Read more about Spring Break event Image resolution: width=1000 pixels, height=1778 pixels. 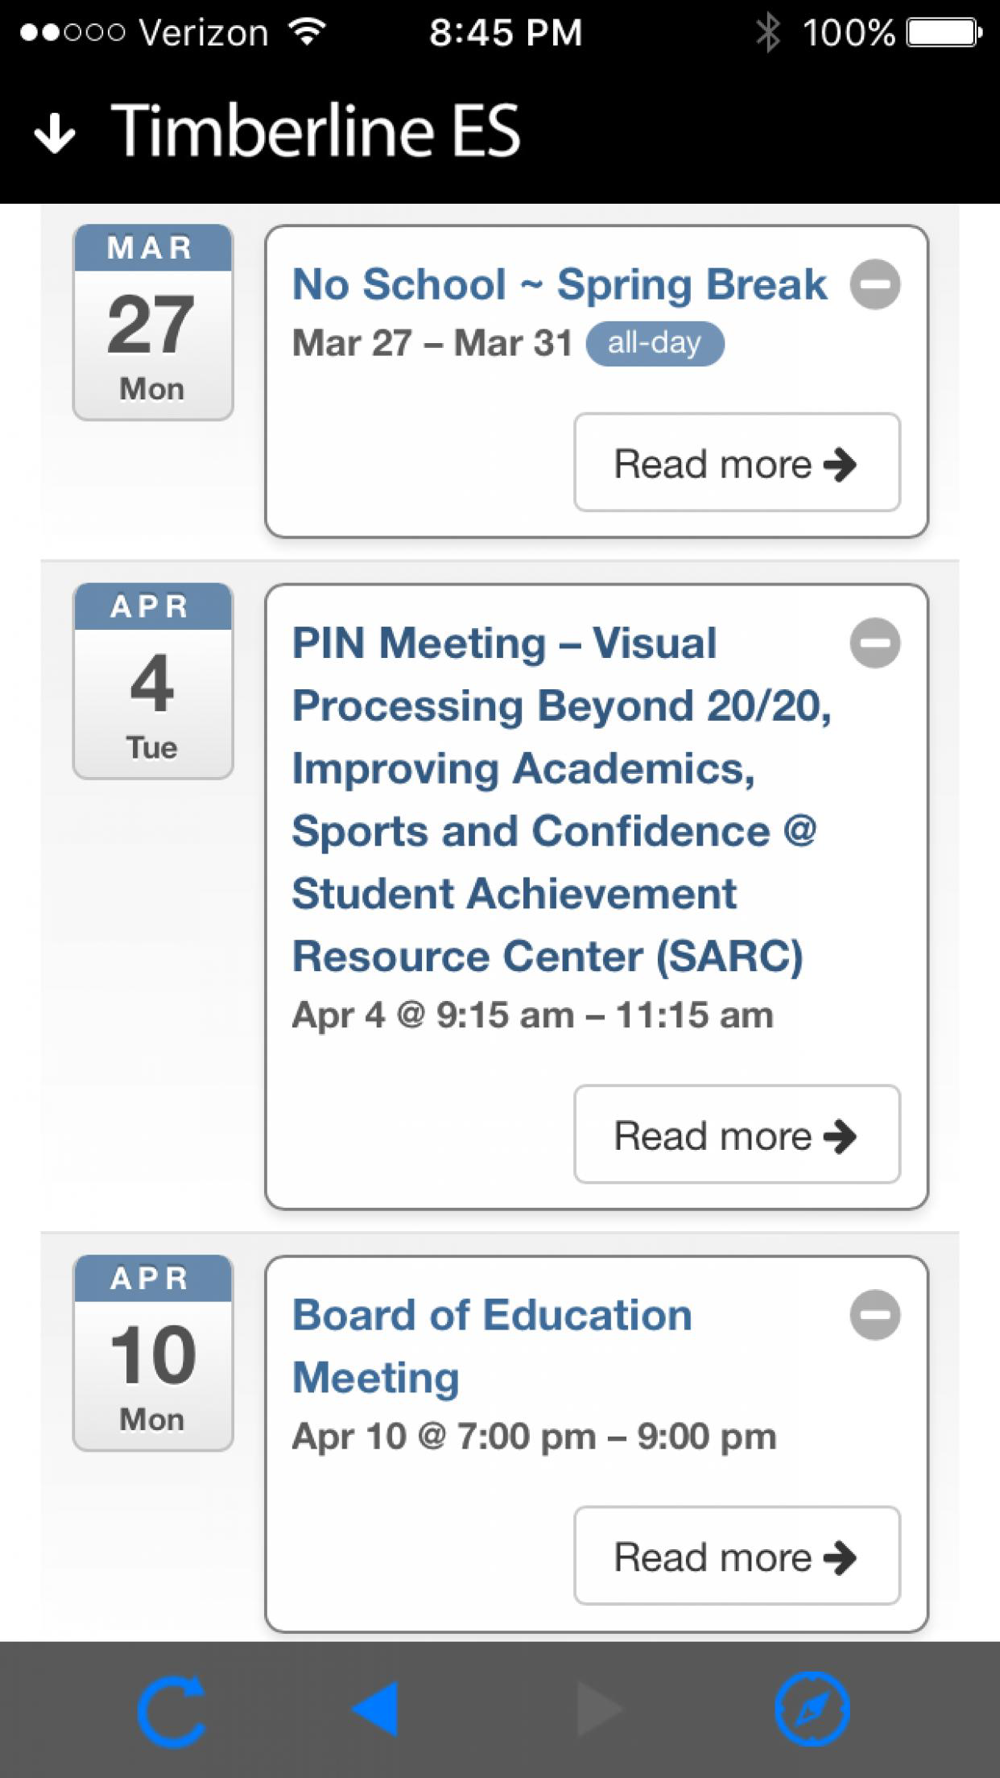point(737,462)
